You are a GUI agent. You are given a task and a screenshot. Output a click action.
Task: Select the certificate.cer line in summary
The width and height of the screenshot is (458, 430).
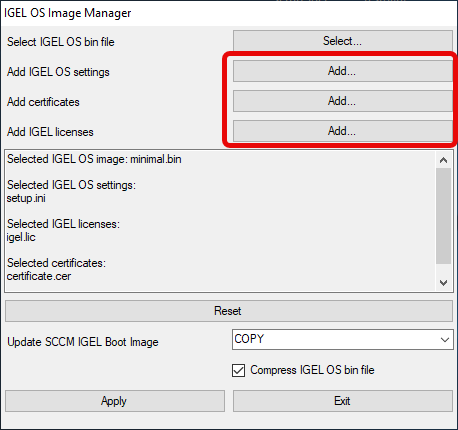(x=39, y=276)
